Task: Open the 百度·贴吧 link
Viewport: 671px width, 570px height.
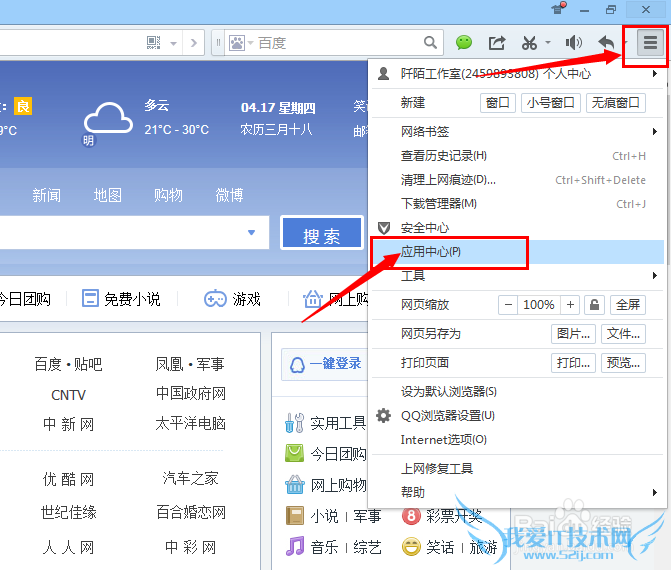Action: 68,364
